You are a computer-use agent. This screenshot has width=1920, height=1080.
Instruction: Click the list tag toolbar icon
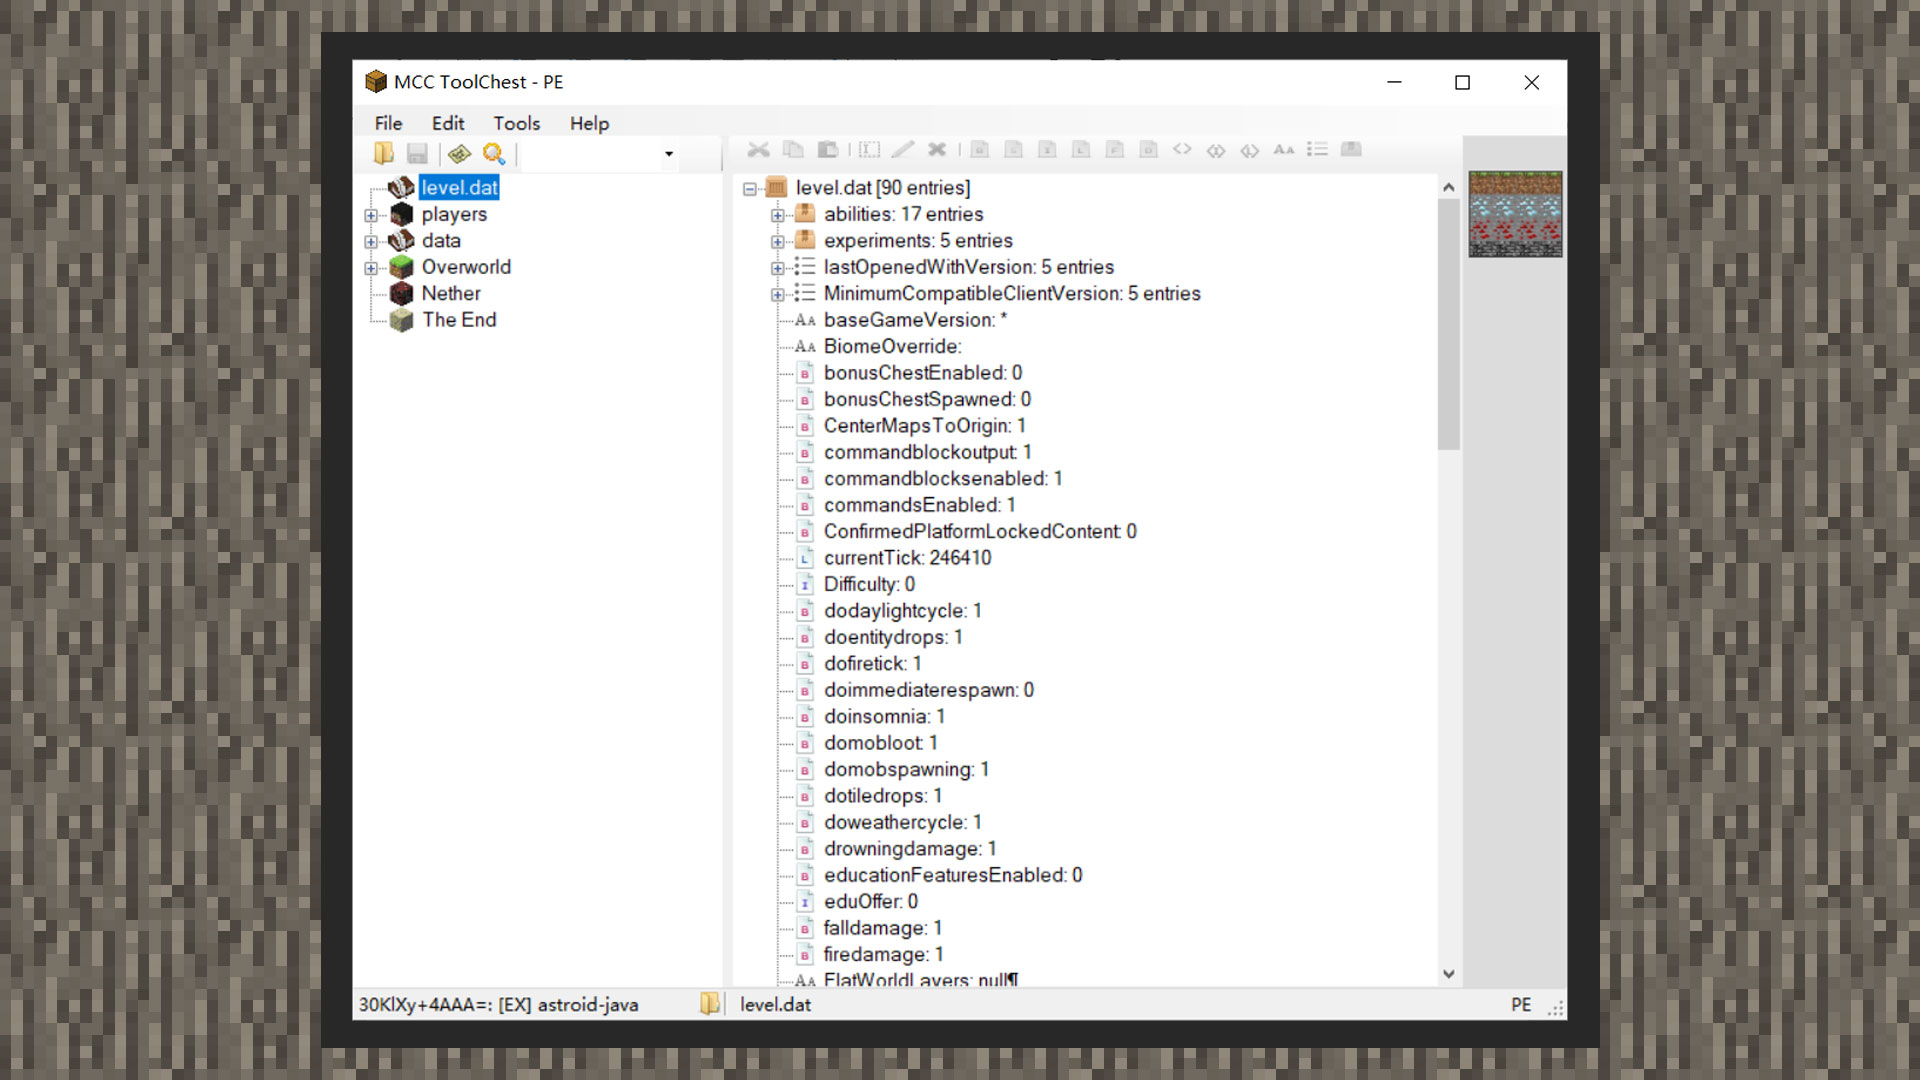point(1317,149)
